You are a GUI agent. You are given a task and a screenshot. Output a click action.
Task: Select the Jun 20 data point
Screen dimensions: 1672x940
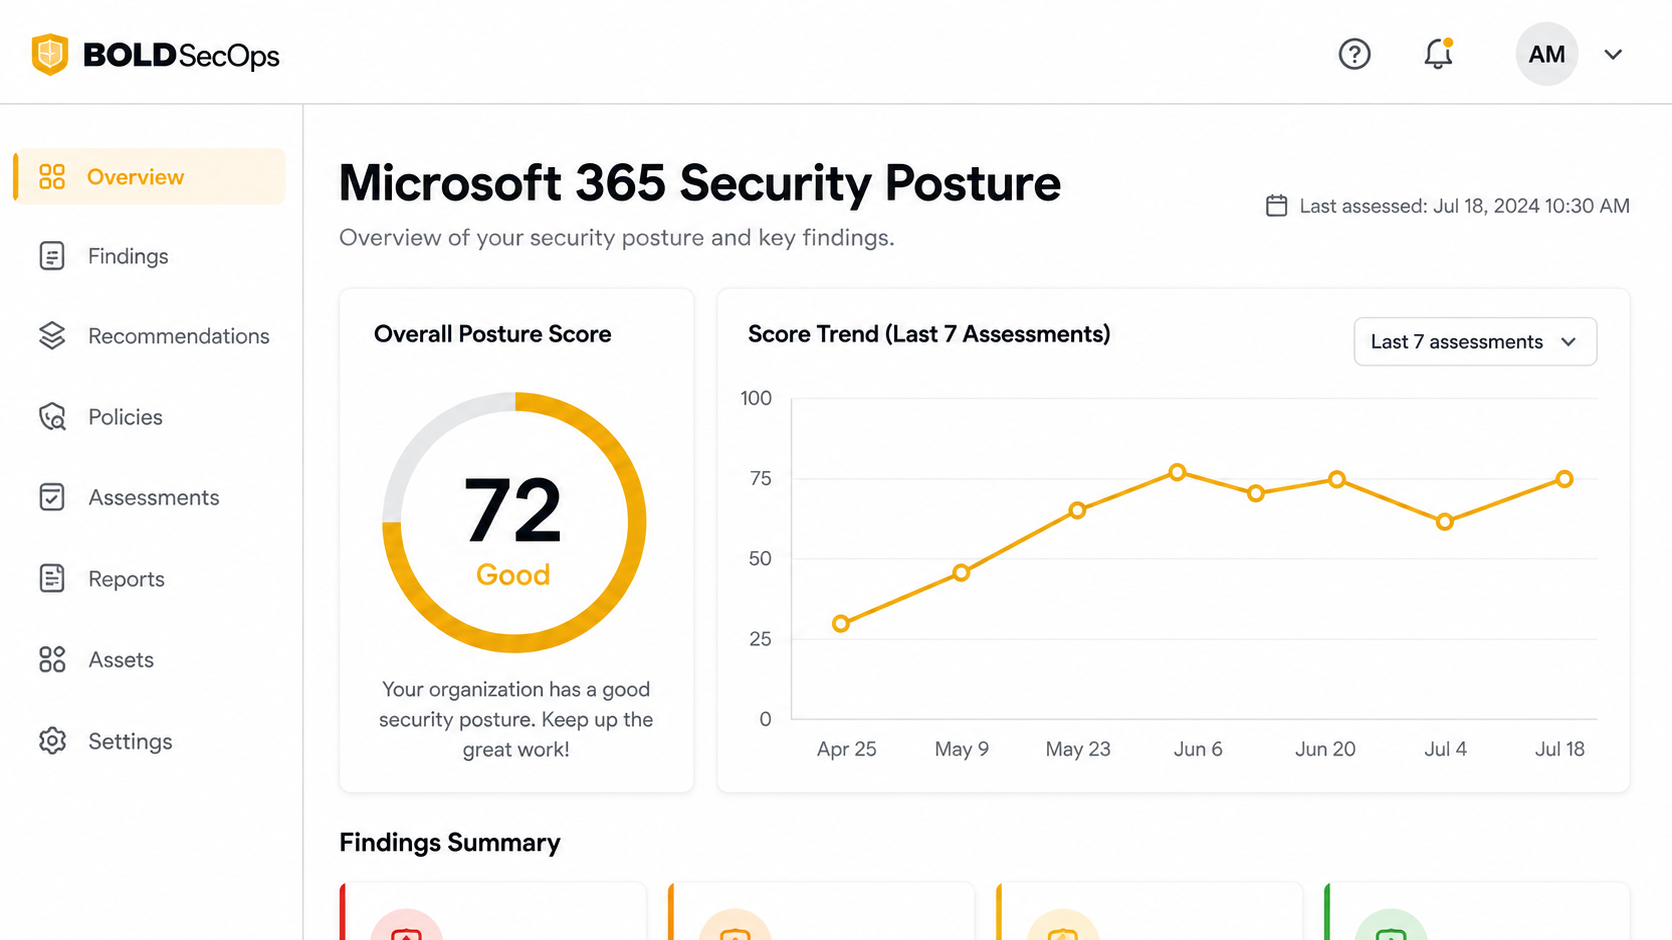pyautogui.click(x=1337, y=479)
